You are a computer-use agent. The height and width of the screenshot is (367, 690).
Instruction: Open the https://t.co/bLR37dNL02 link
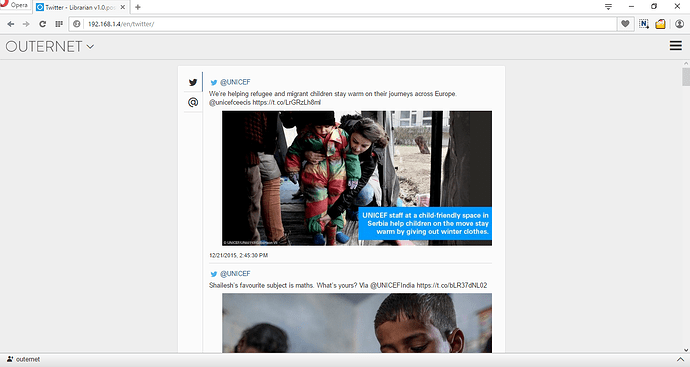[451, 285]
